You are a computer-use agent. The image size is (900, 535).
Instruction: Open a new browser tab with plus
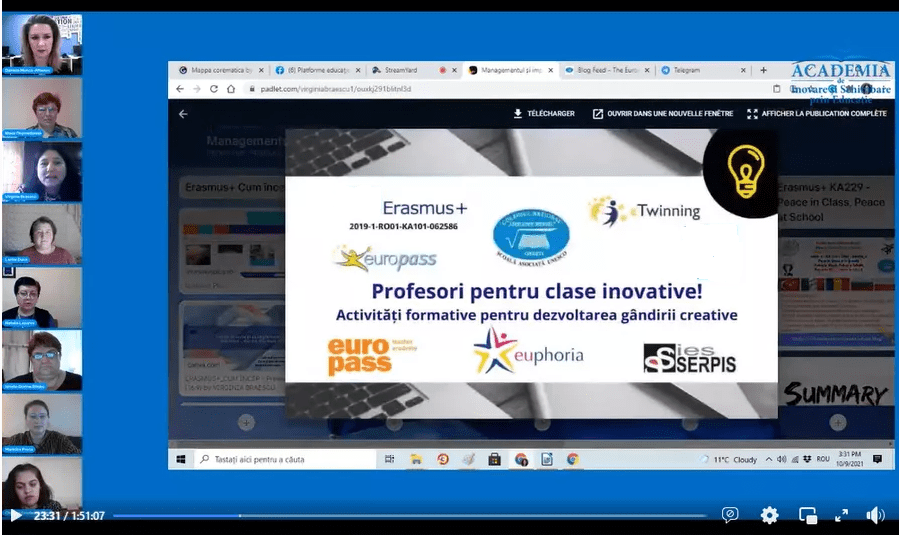[764, 70]
